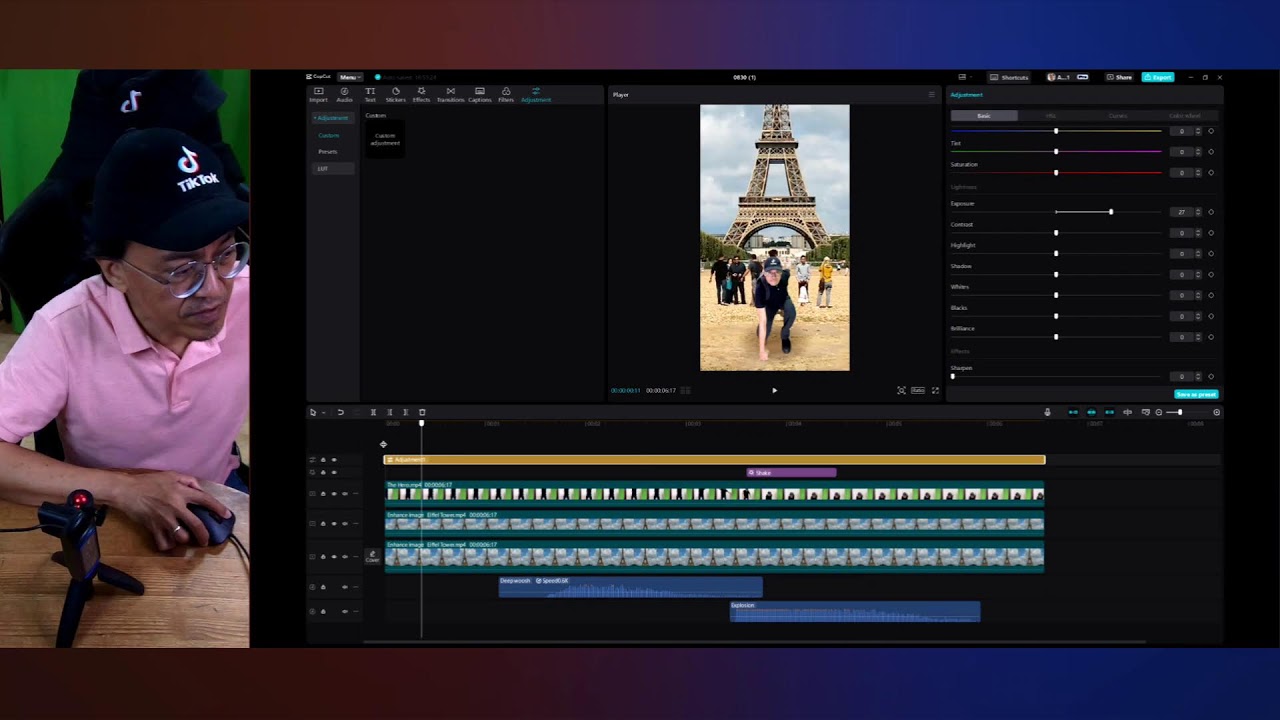Click the trash Delete icon in timeline toolbar
1280x720 pixels.
point(422,412)
